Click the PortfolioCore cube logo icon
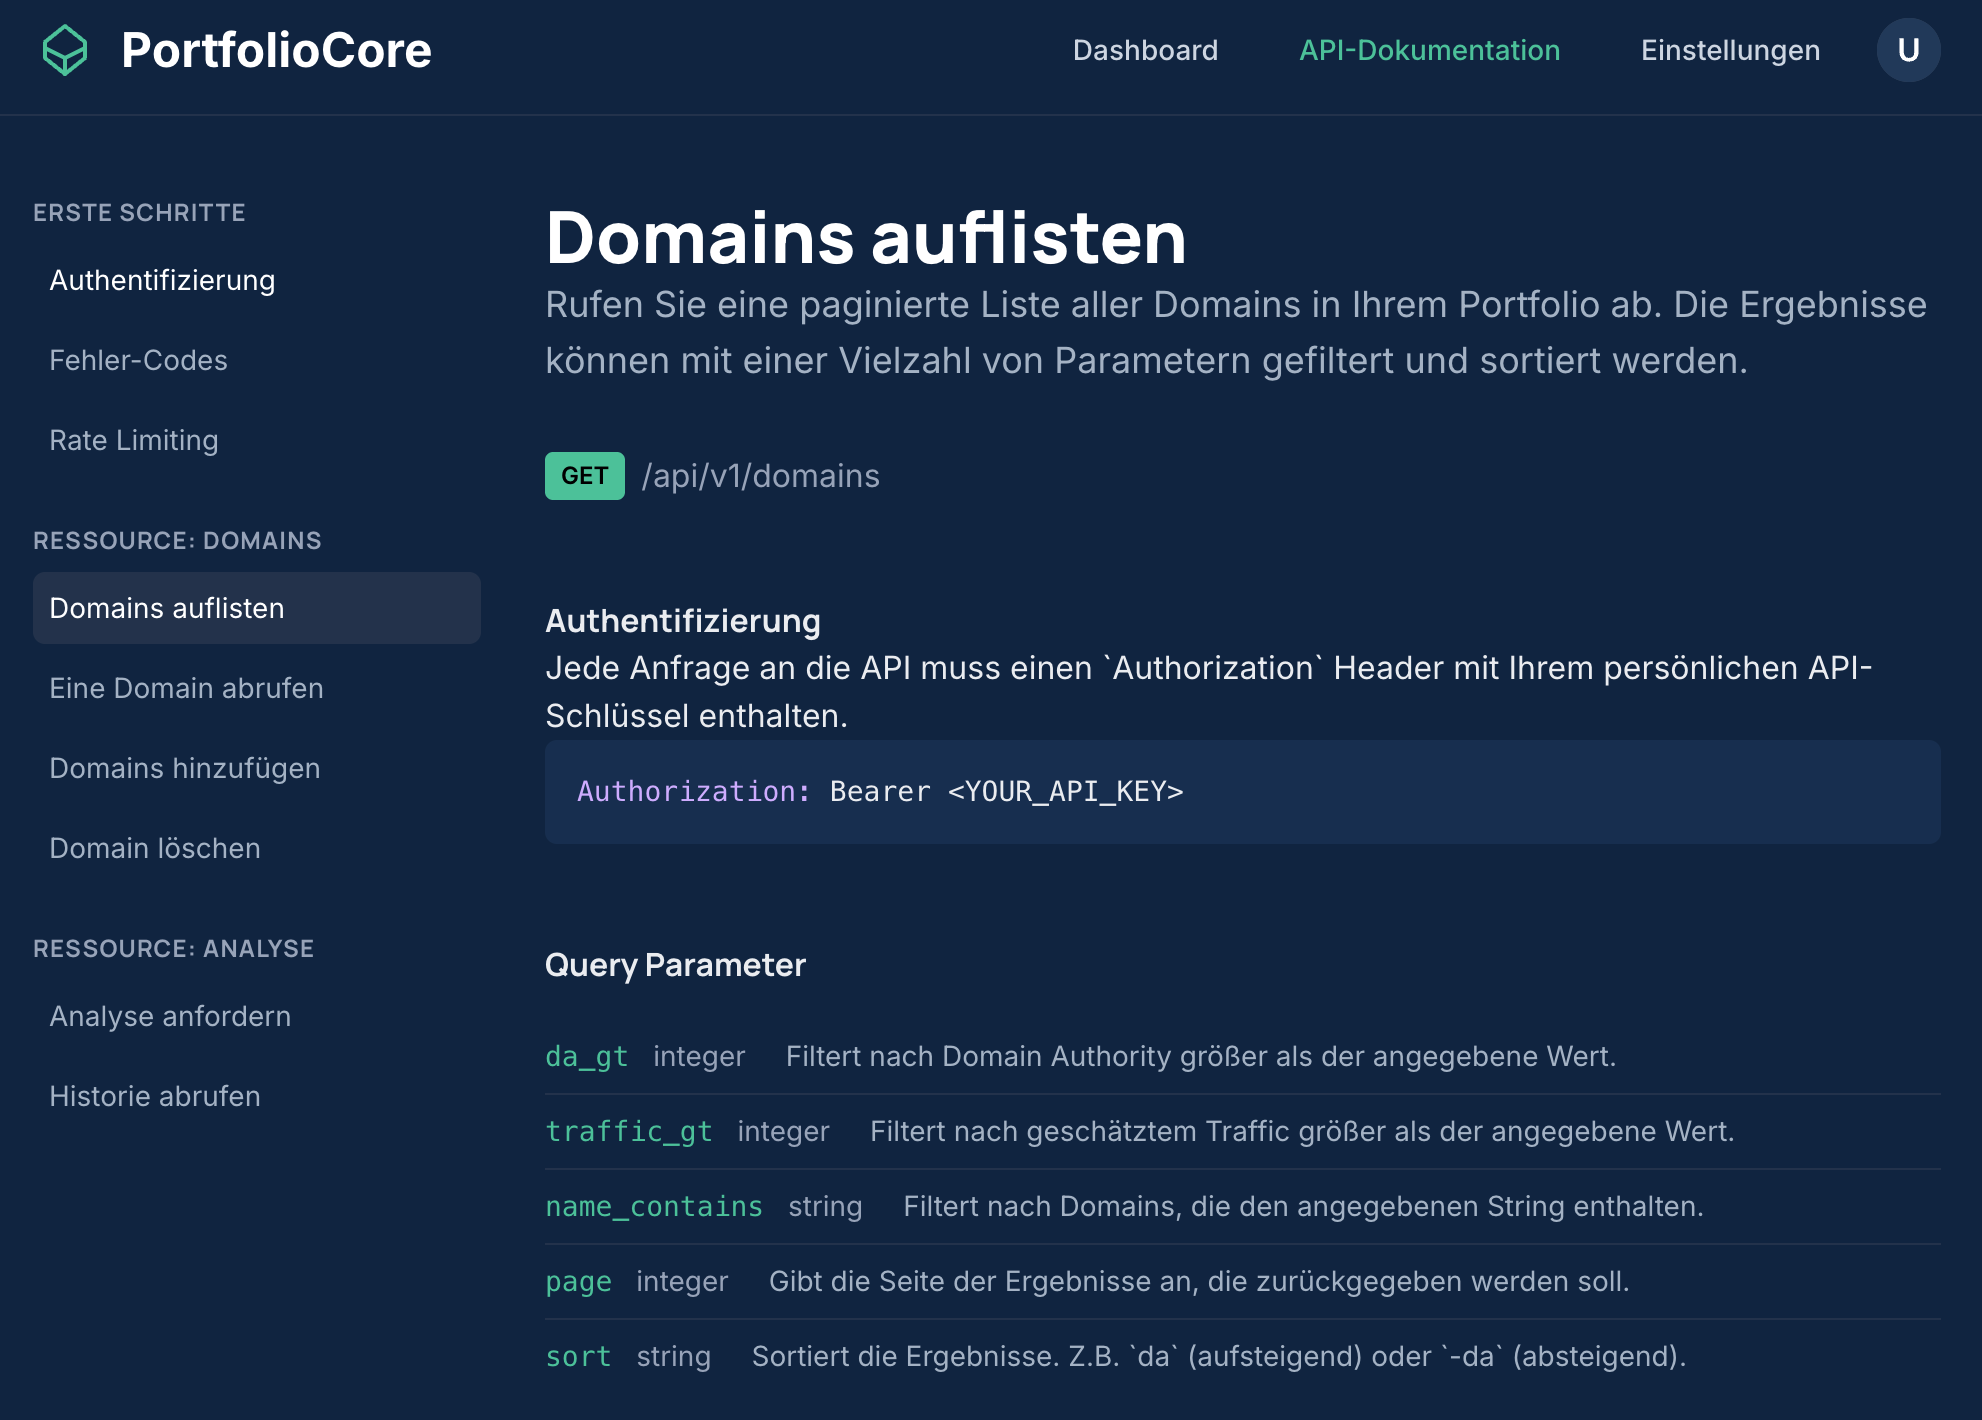The width and height of the screenshot is (1982, 1420). (66, 49)
